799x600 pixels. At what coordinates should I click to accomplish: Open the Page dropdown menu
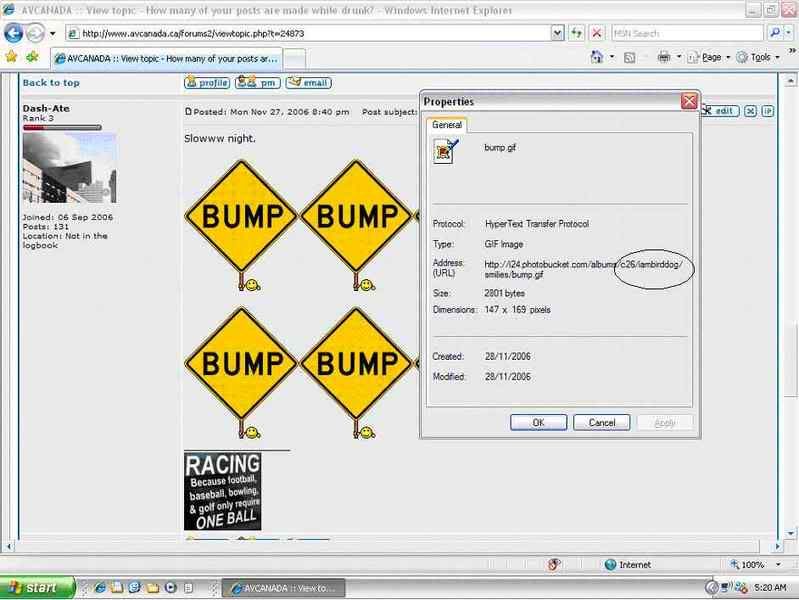pyautogui.click(x=712, y=57)
